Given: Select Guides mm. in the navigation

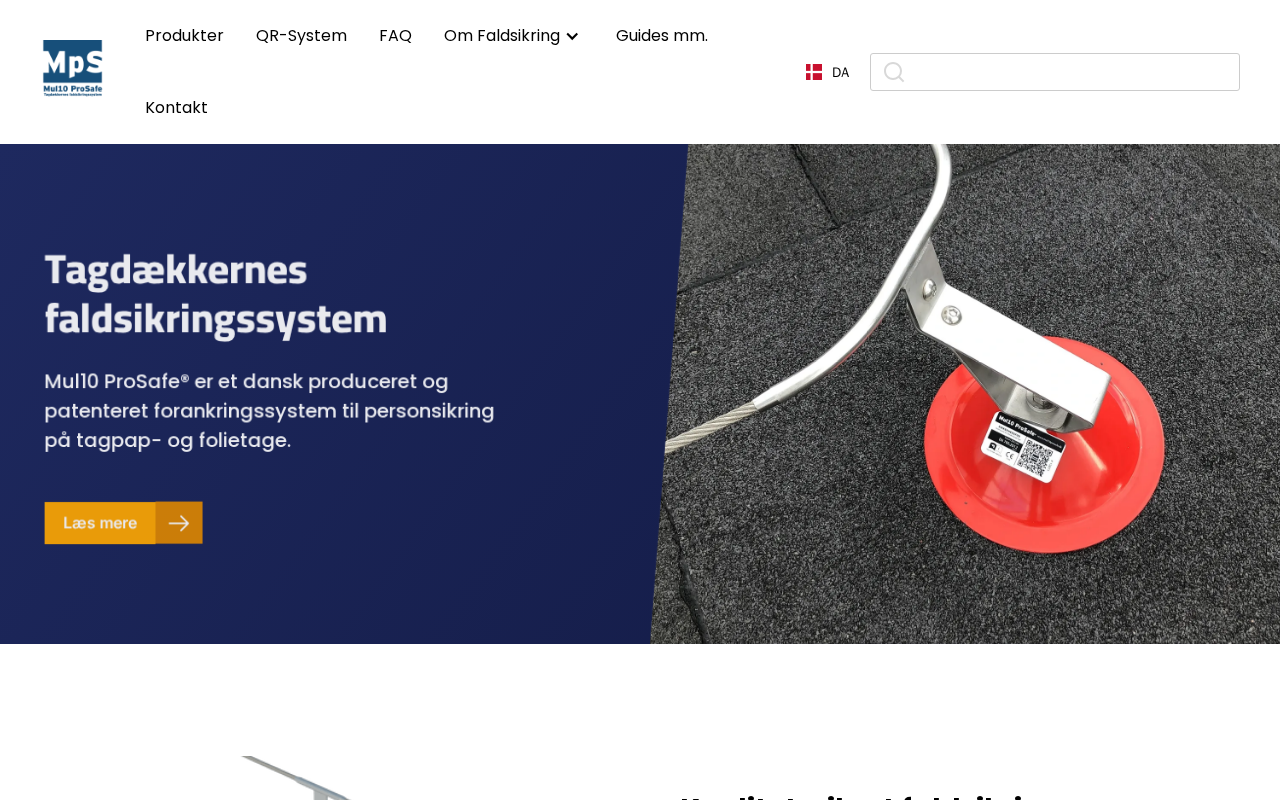Looking at the screenshot, I should coord(662,36).
